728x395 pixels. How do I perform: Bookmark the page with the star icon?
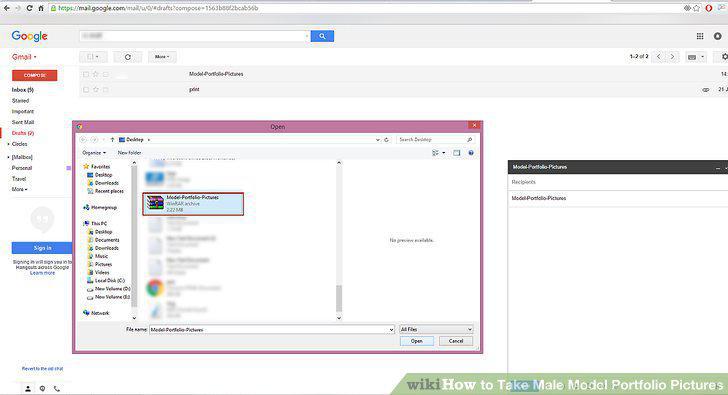tap(696, 8)
